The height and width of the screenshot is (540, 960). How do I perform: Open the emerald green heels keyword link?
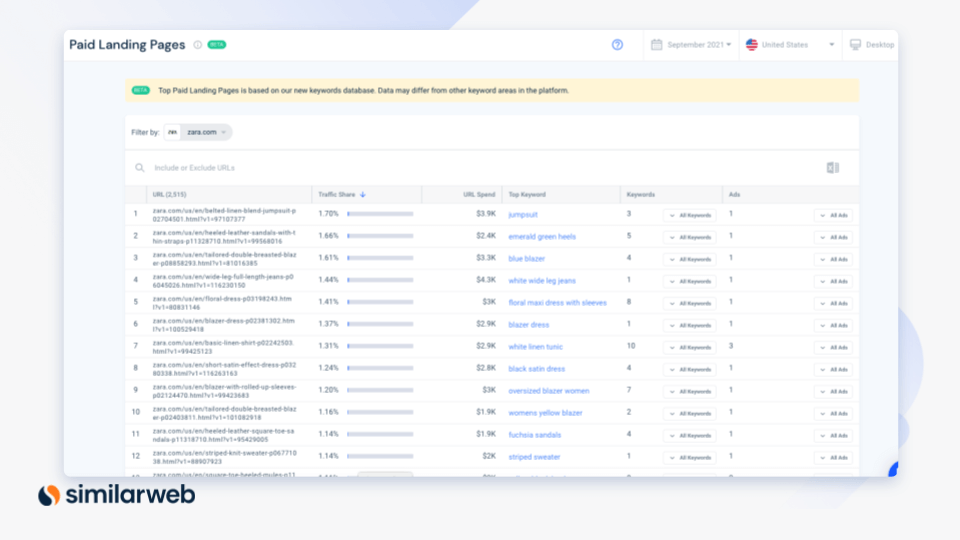click(542, 237)
